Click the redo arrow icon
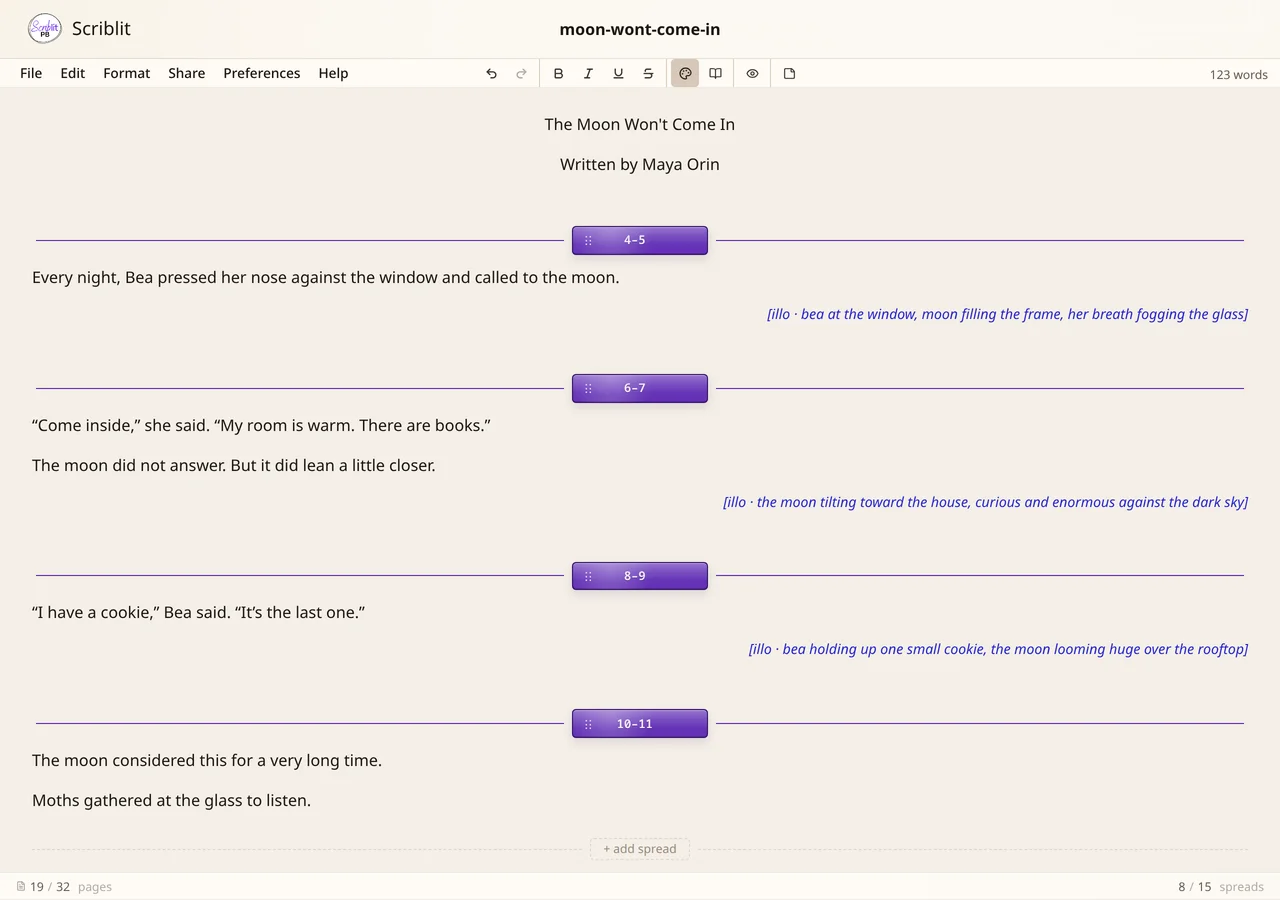The height and width of the screenshot is (900, 1280). click(521, 73)
